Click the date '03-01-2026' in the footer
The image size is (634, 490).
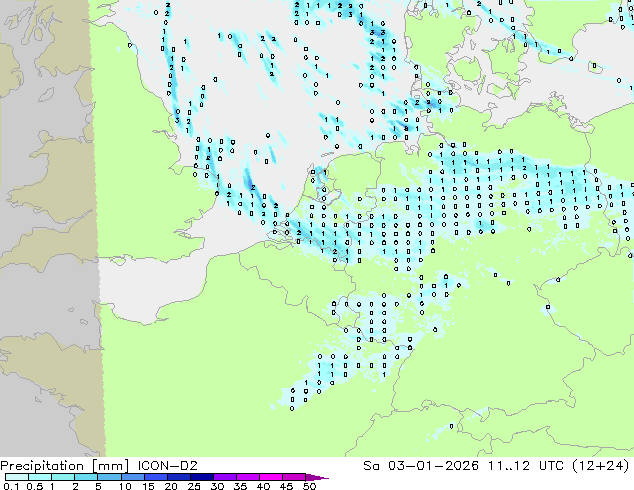pyautogui.click(x=433, y=466)
